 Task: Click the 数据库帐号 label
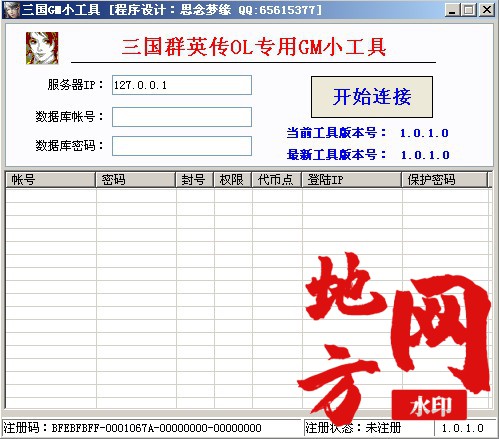coord(69,117)
